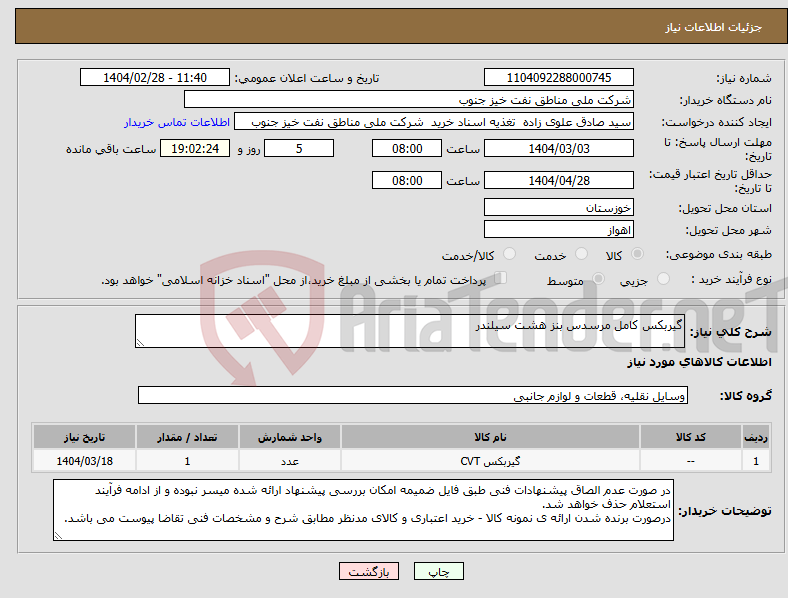Viewport: 788px width, 598px height.
Task: Click the نام کالا column header
Action: pos(490,437)
